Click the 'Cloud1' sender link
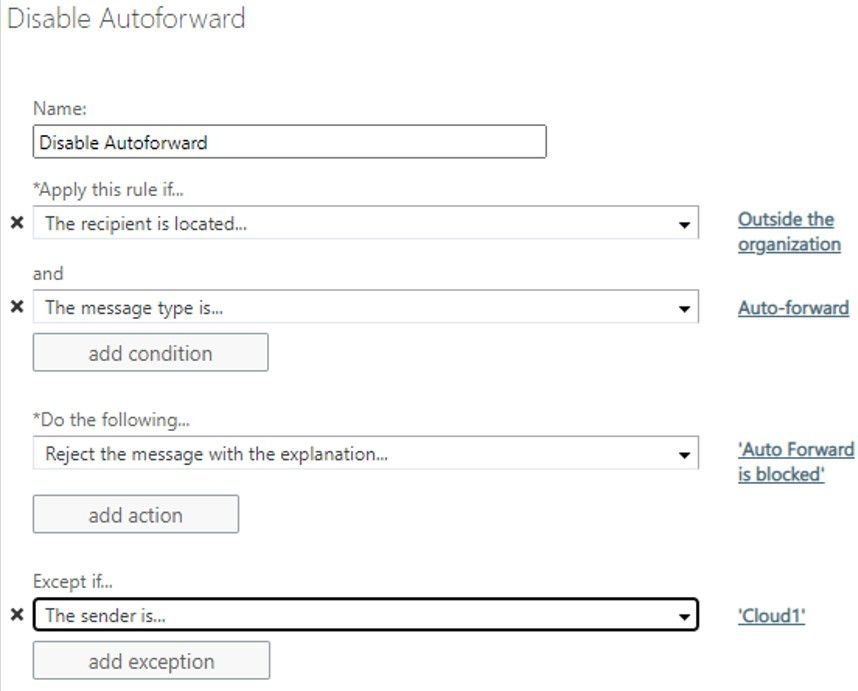The height and width of the screenshot is (691, 858). pyautogui.click(x=771, y=616)
